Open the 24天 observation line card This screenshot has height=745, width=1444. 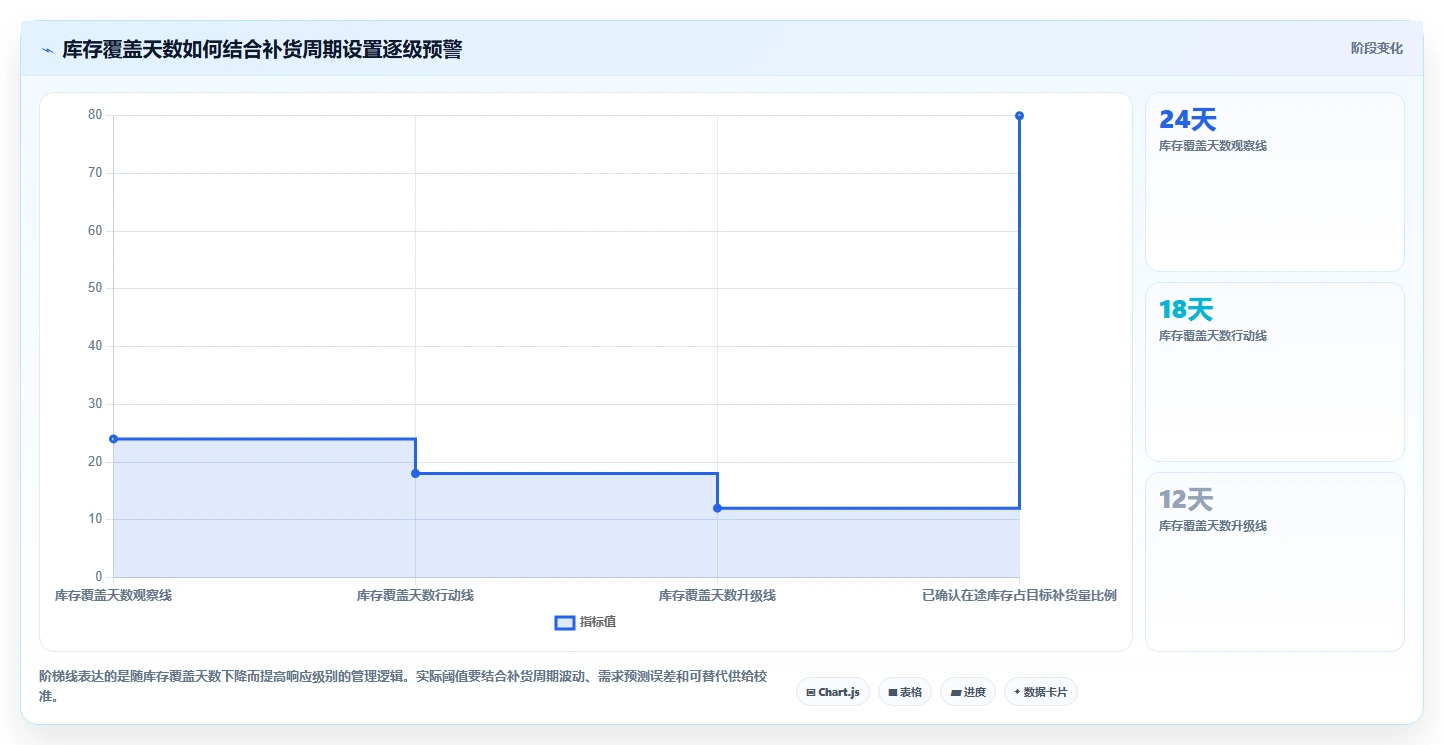pos(1275,182)
